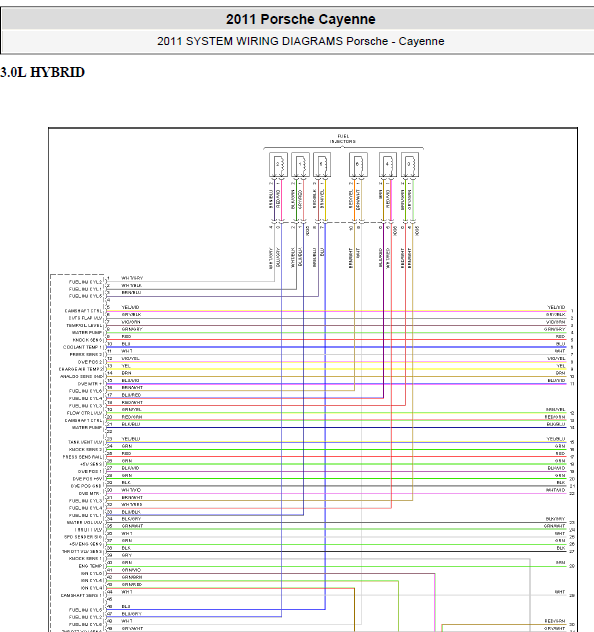
Task: Click right-side 'BLK/BLU' label at terminal 14
Action: click(556, 424)
